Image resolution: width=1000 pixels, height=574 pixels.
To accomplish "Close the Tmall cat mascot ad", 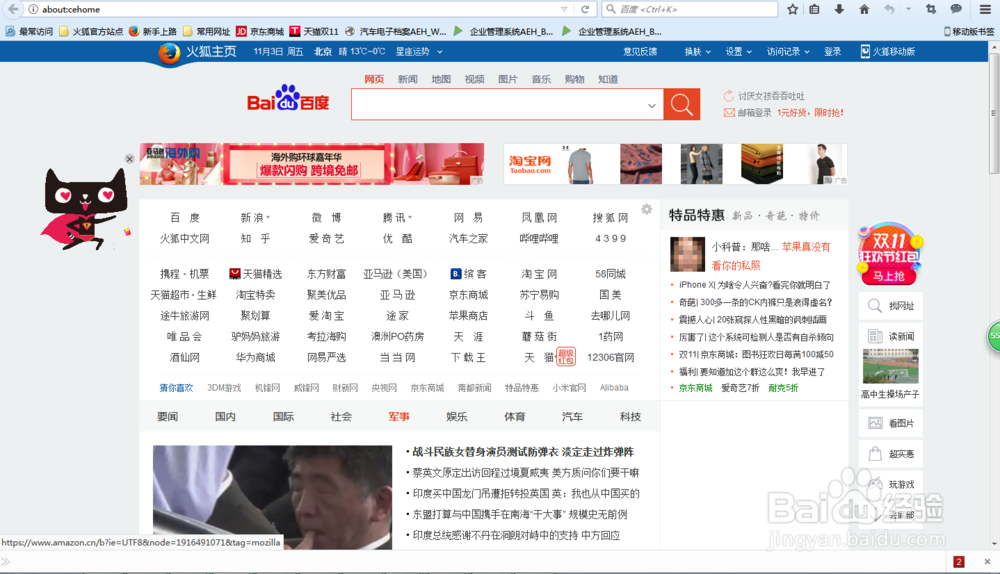I will (129, 159).
